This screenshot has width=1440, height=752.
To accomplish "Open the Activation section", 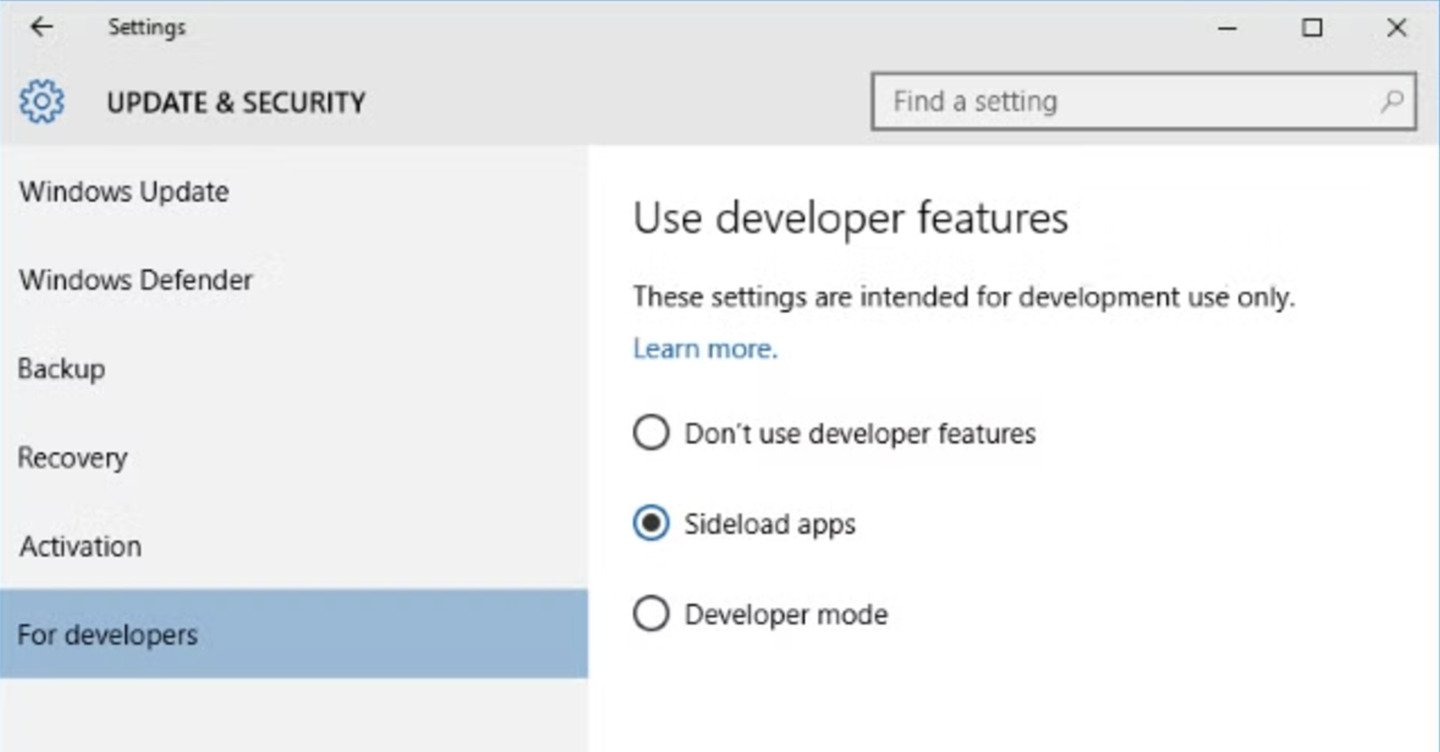I will 294,546.
